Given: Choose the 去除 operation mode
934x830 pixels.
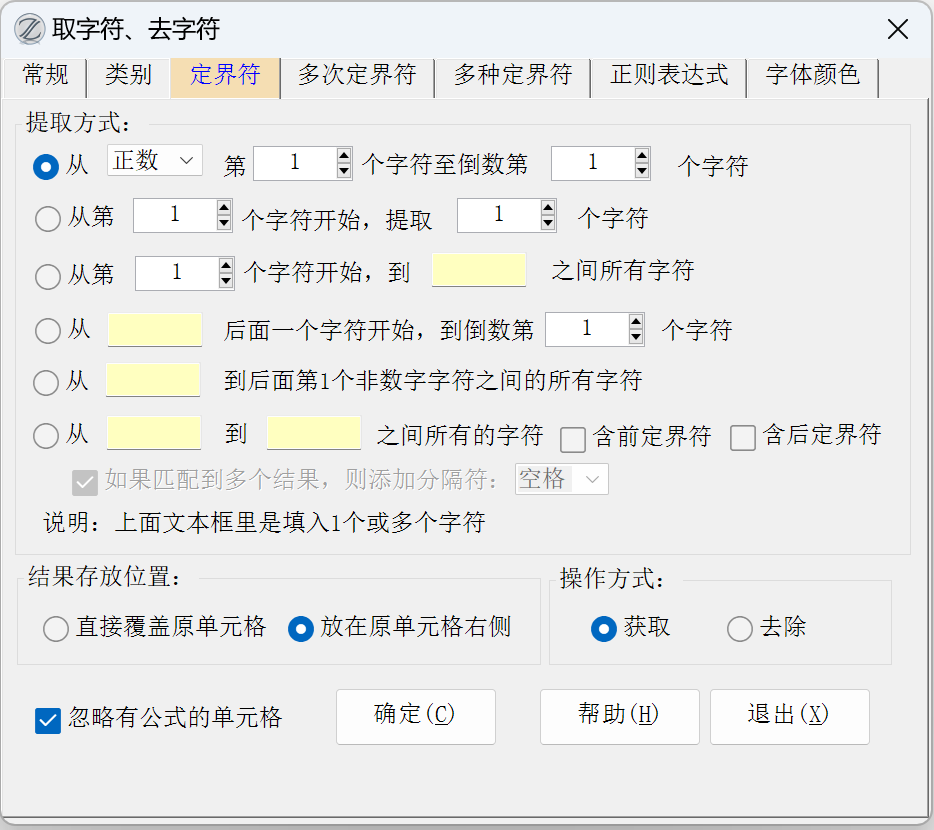Looking at the screenshot, I should point(740,629).
